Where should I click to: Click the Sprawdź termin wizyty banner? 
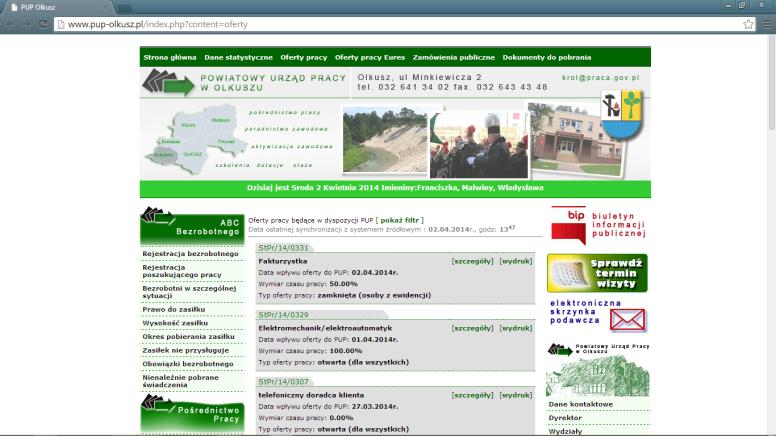tap(597, 273)
